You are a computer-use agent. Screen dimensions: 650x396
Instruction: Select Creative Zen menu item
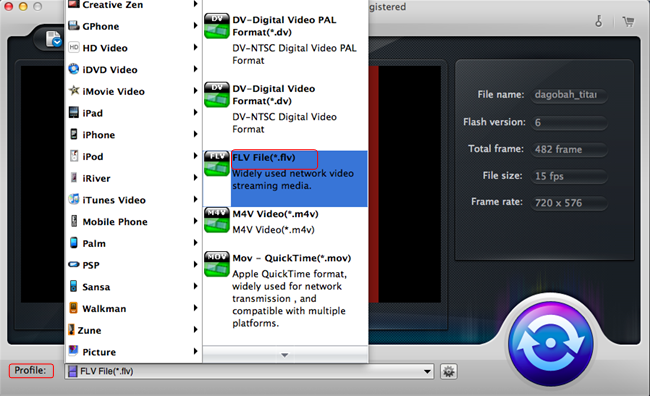pyautogui.click(x=133, y=5)
